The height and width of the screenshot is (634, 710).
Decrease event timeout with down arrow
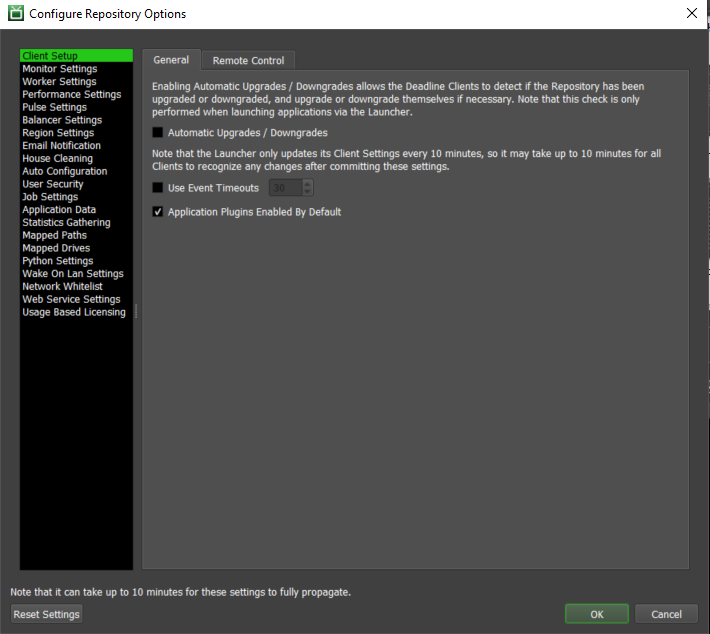pyautogui.click(x=307, y=192)
